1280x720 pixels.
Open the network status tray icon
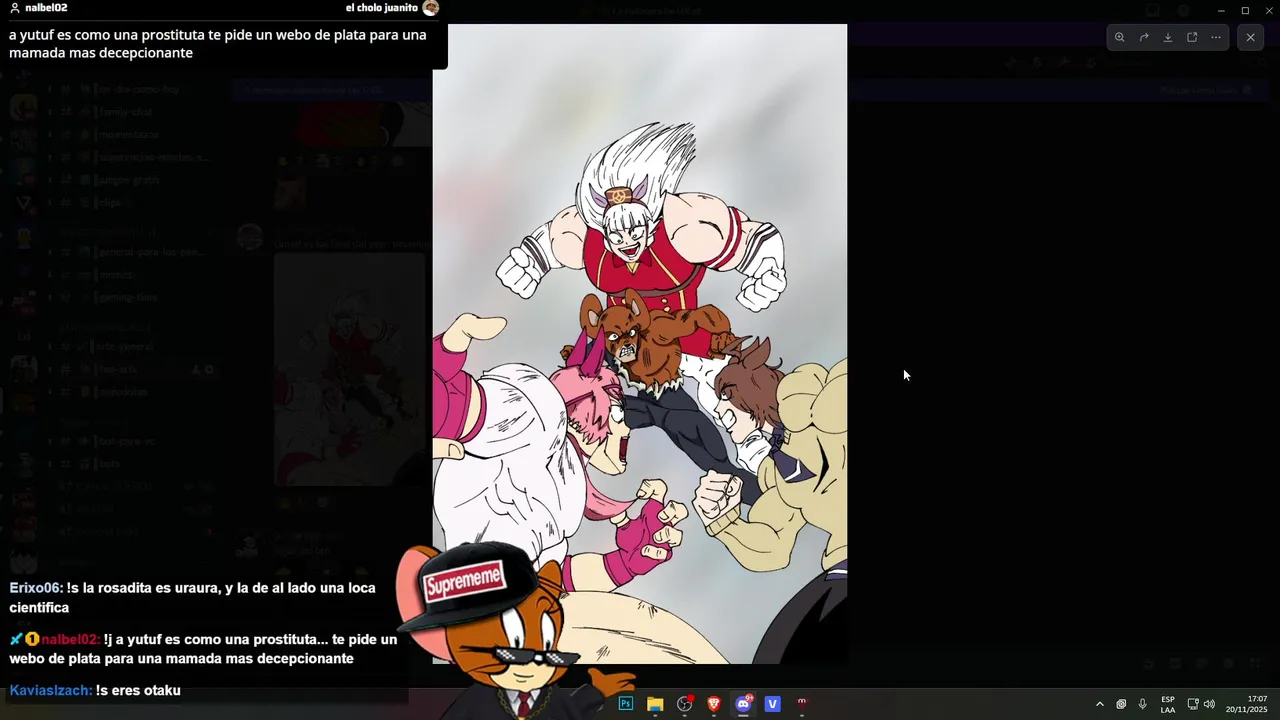pos(1193,704)
